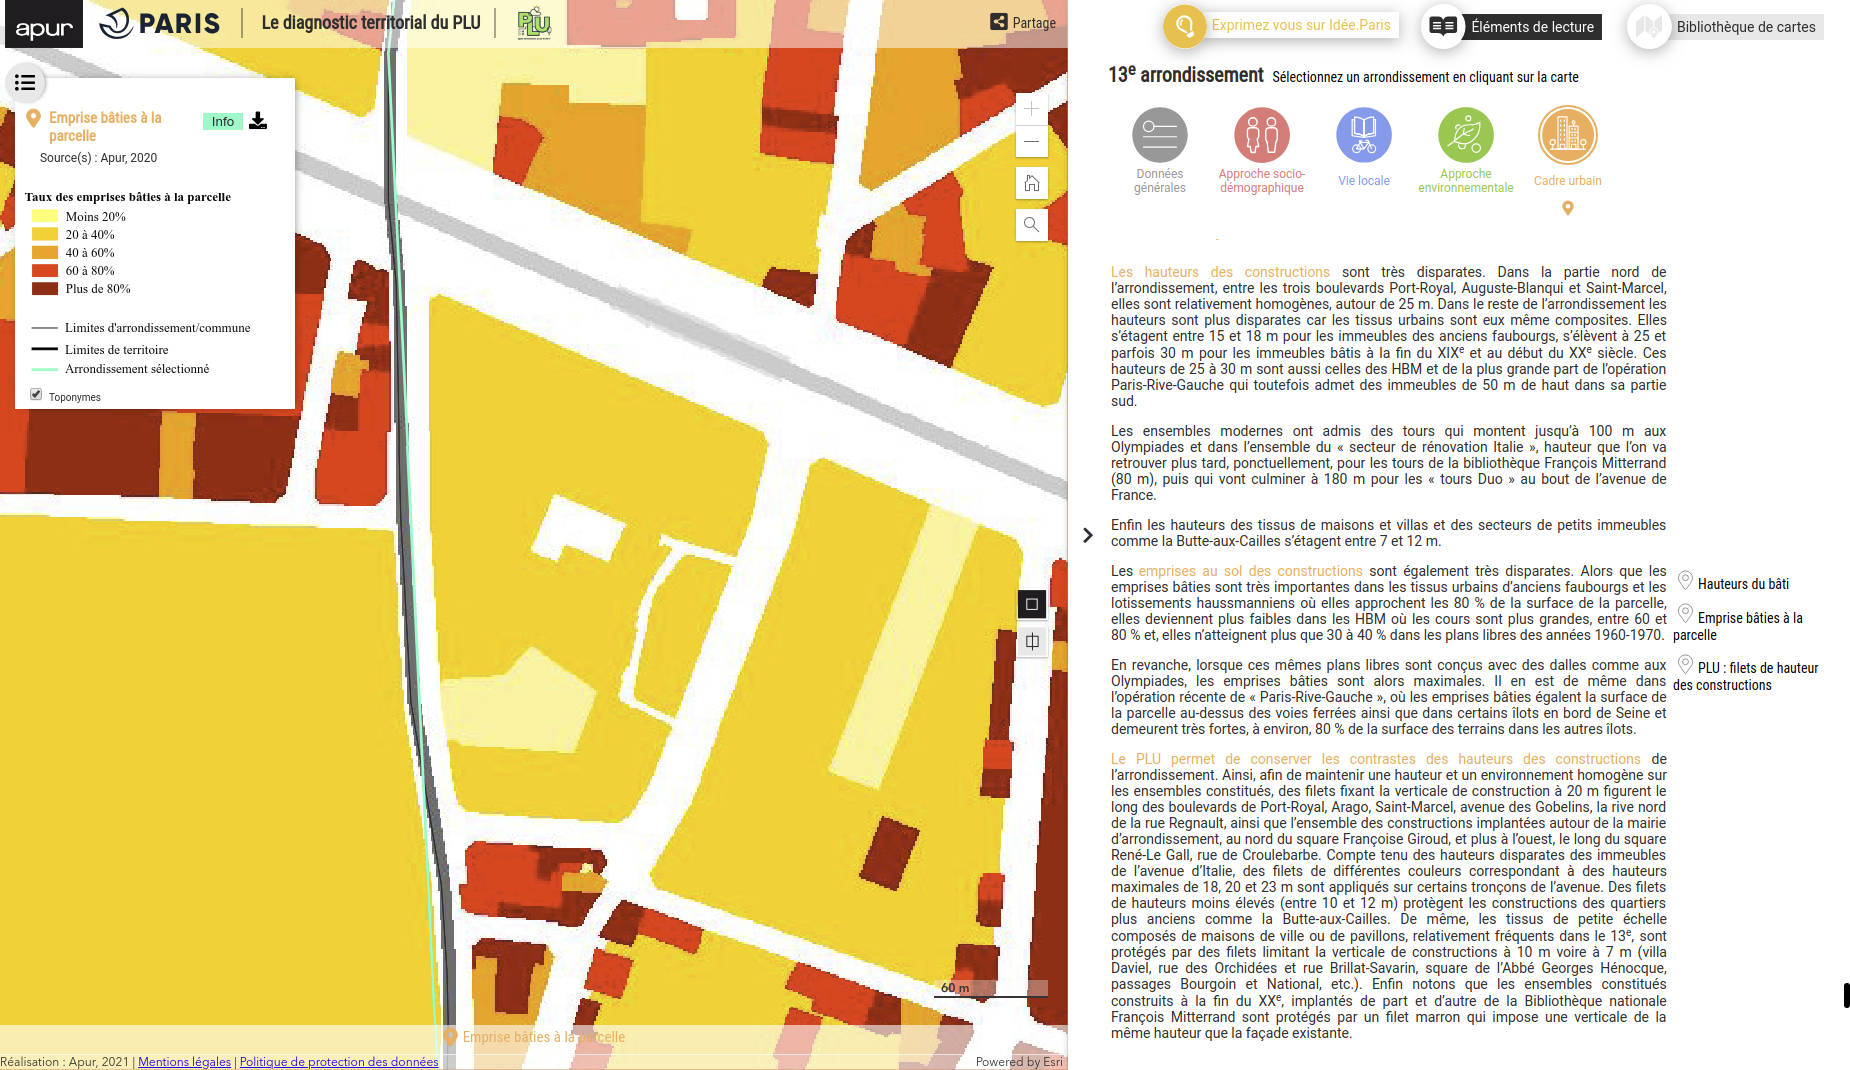Screen dimensions: 1850x1070
Task: Click the Plus de 80% color swatch
Action: click(x=44, y=289)
